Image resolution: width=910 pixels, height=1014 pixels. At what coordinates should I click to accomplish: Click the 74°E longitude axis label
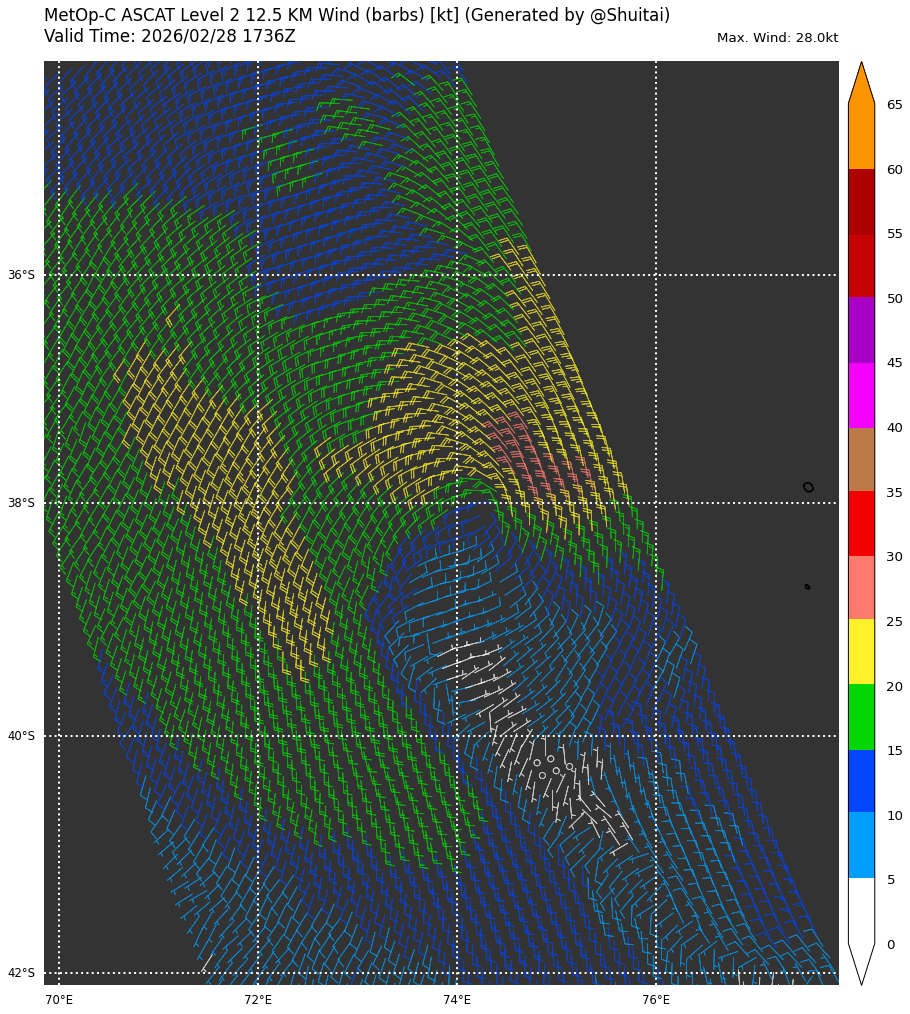[457, 1000]
